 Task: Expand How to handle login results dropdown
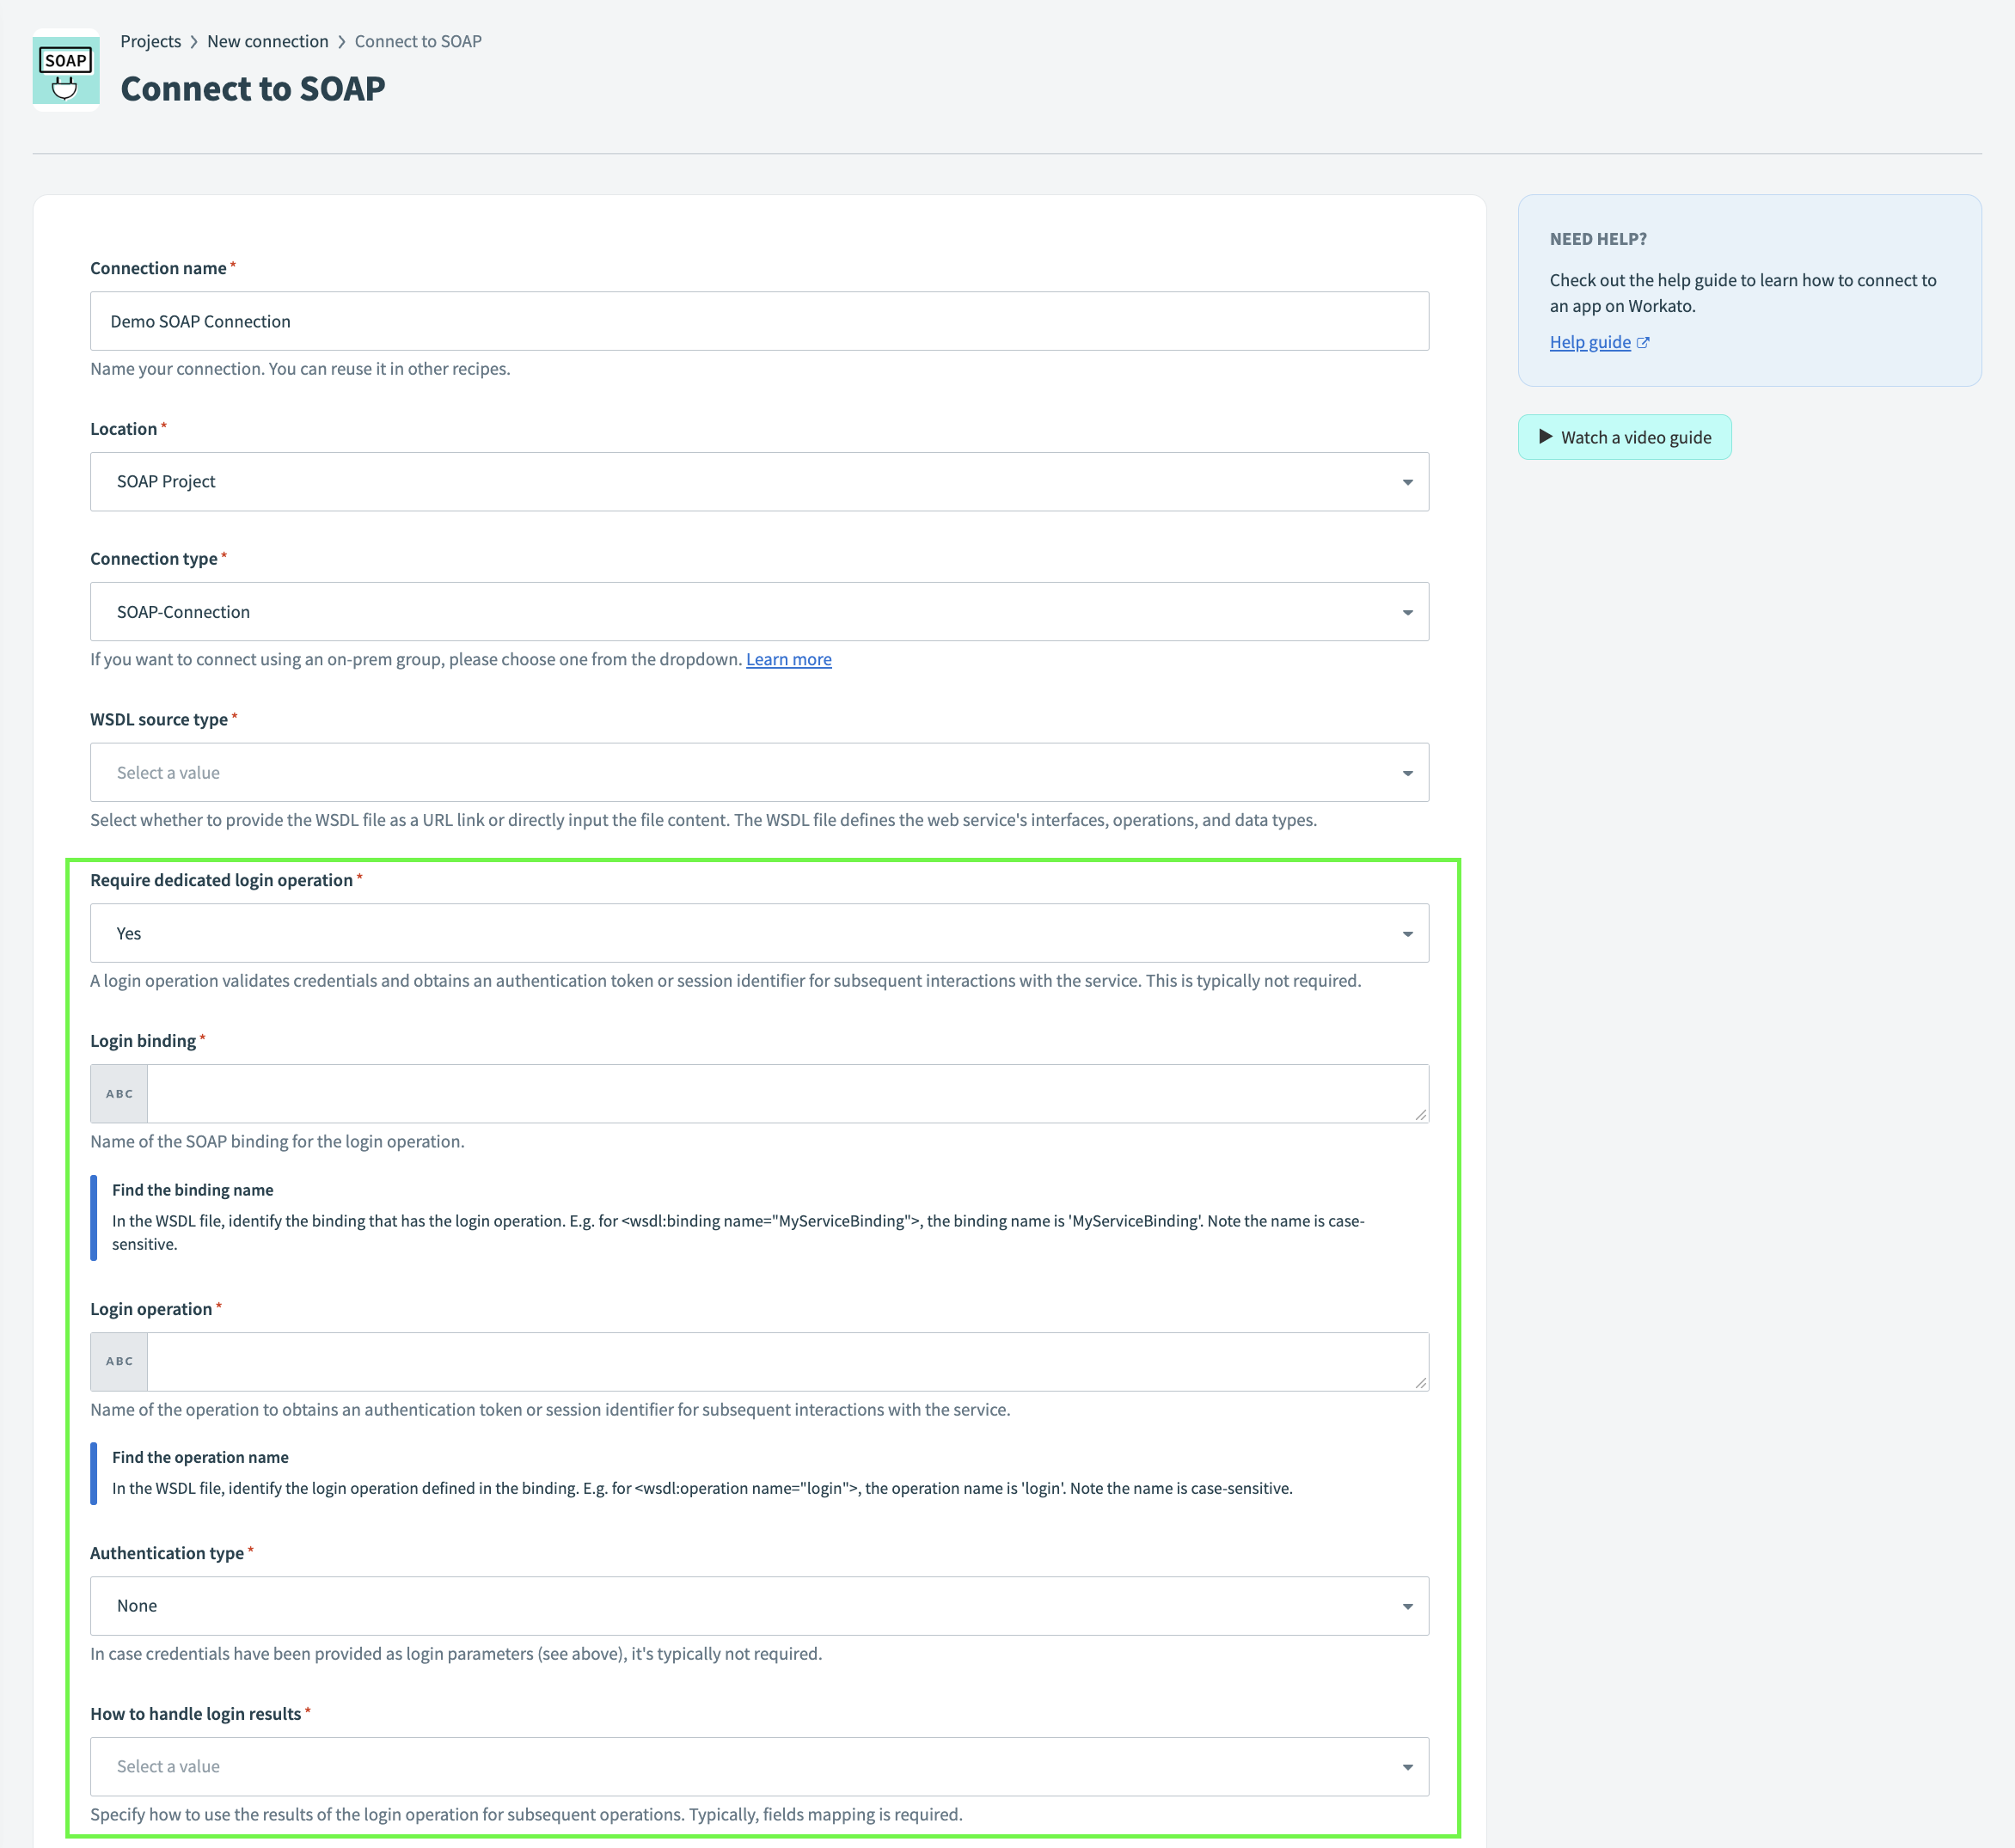[x=759, y=1766]
